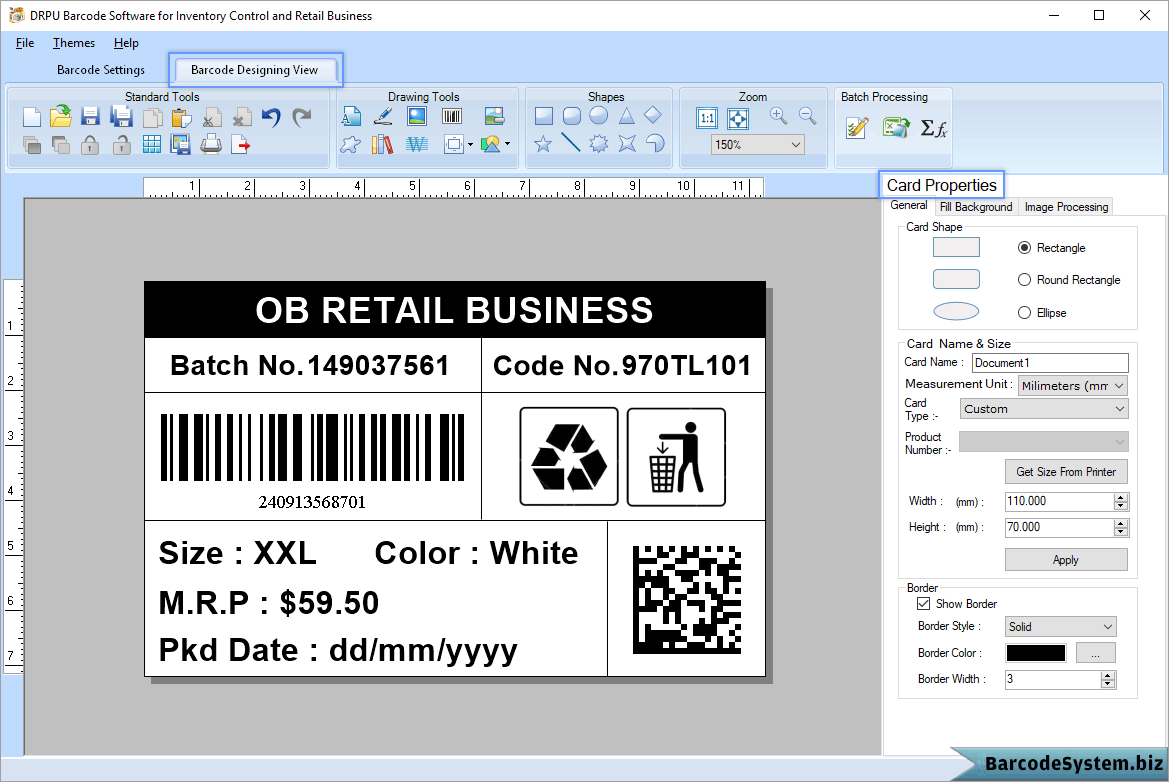Viewport: 1169px width, 782px height.
Task: Toggle the Show Border checkbox
Action: click(x=924, y=604)
